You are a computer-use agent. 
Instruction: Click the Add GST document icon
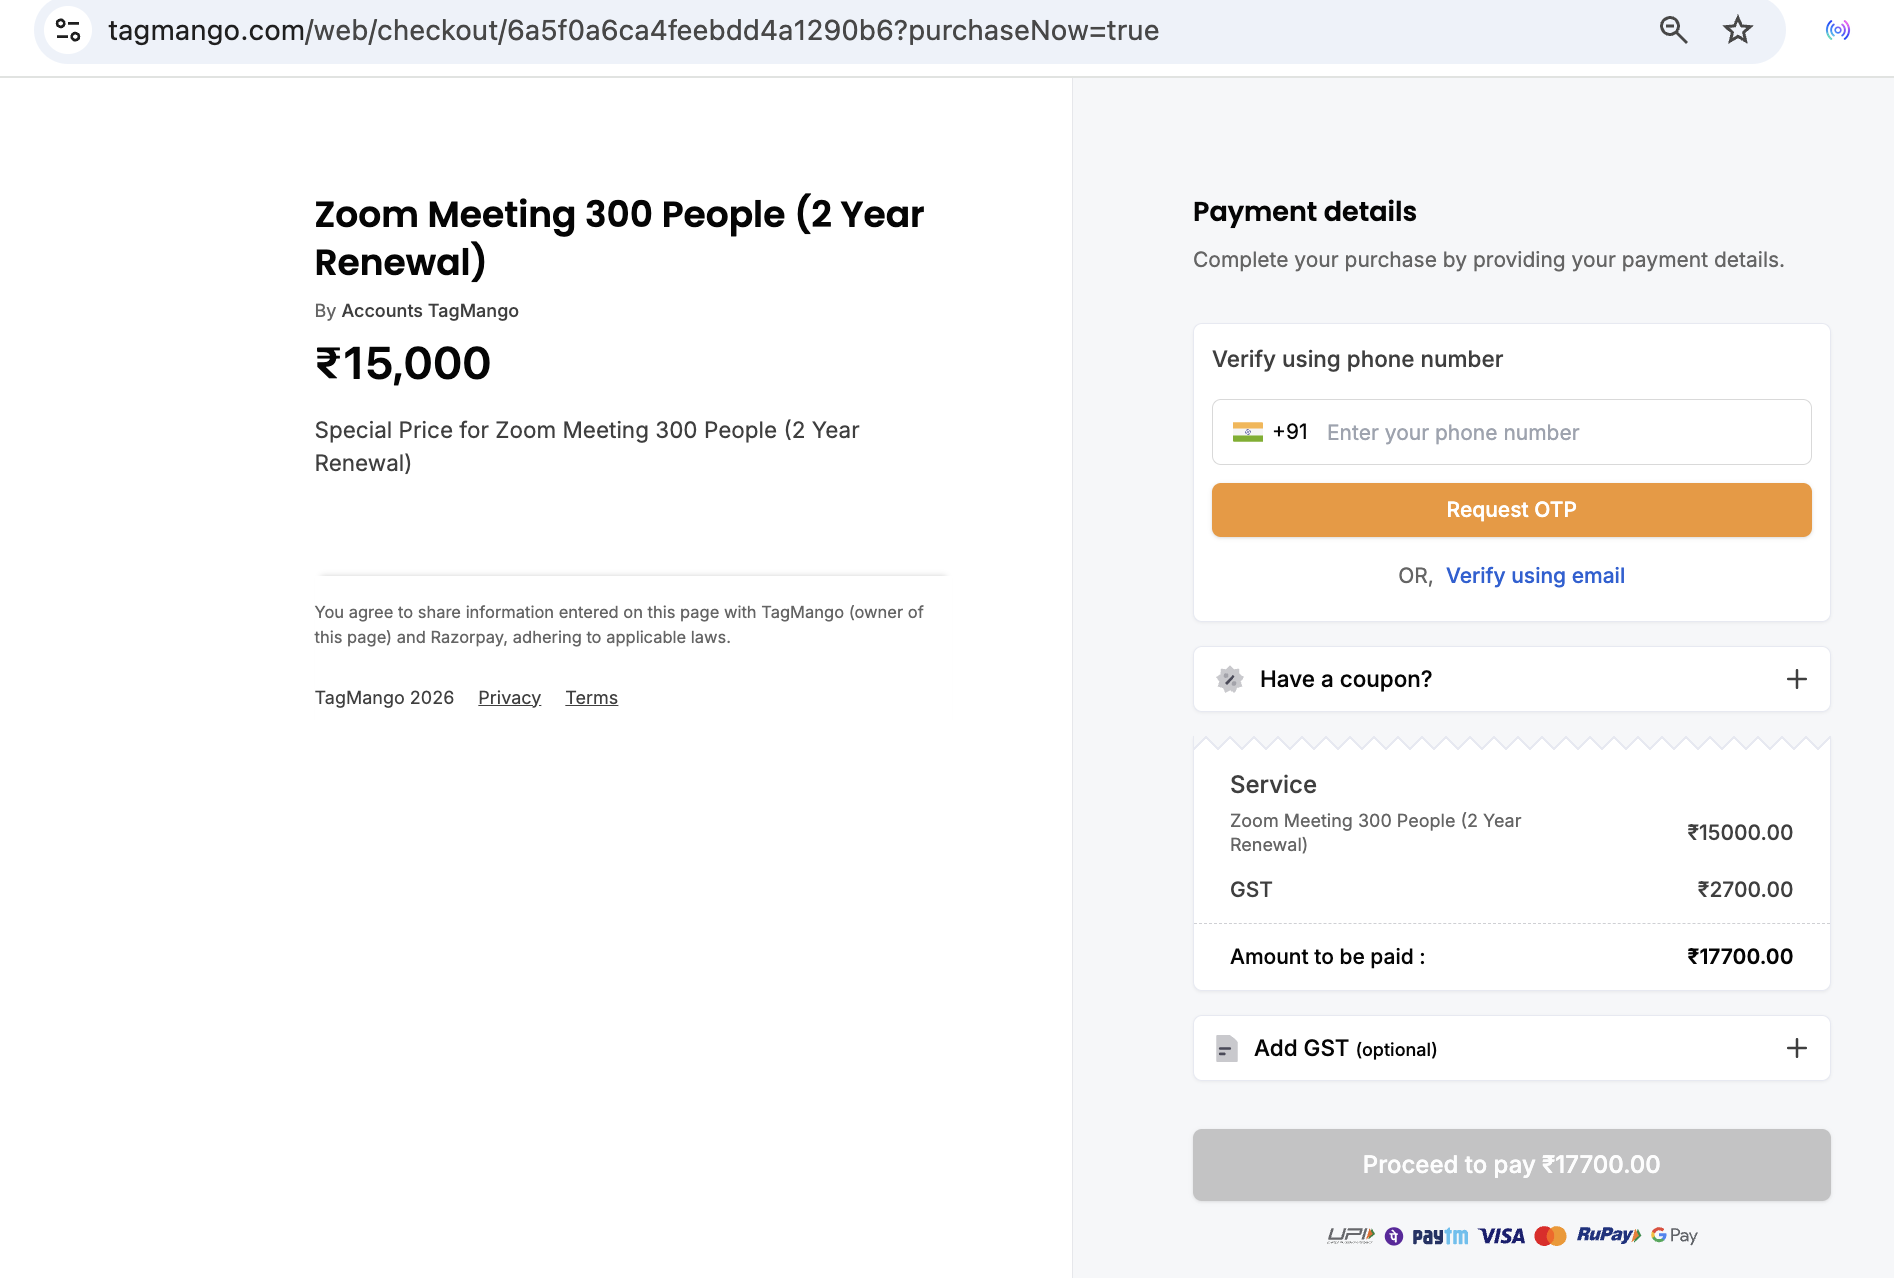coord(1227,1049)
